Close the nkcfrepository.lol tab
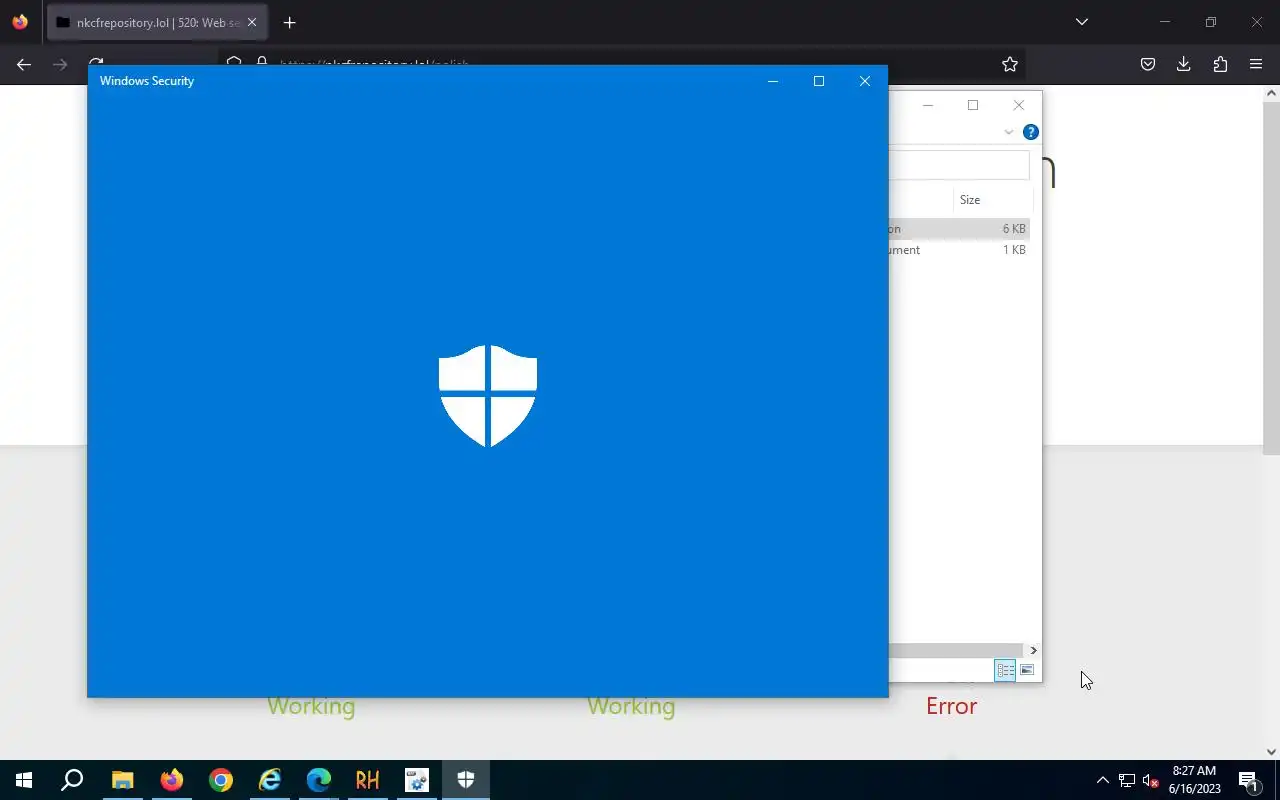Image resolution: width=1280 pixels, height=800 pixels. click(x=252, y=22)
